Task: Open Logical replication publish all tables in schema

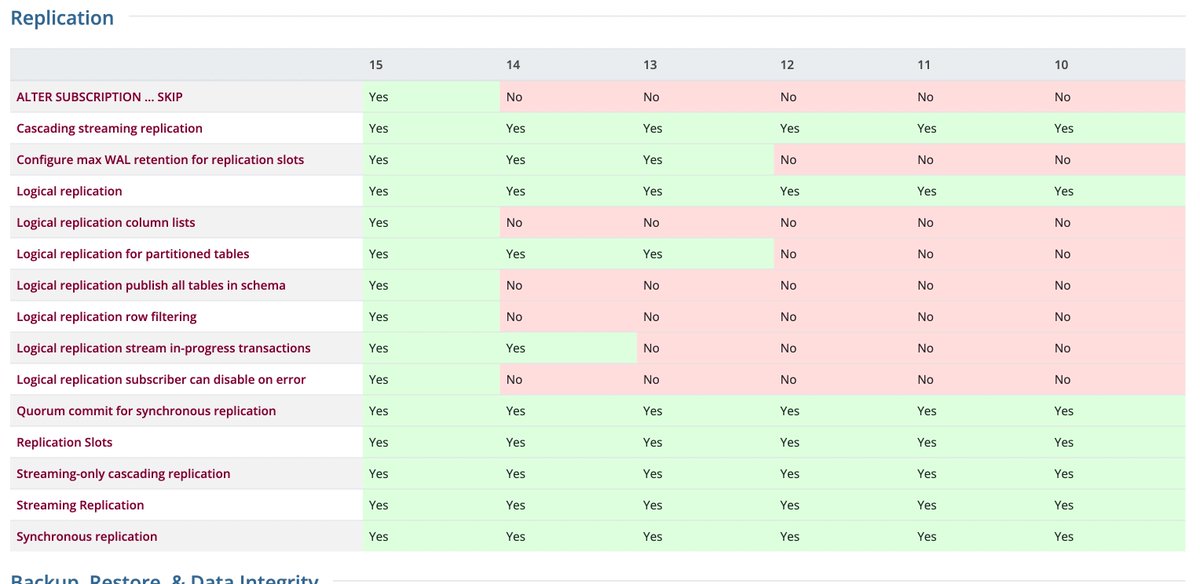Action: [x=151, y=285]
